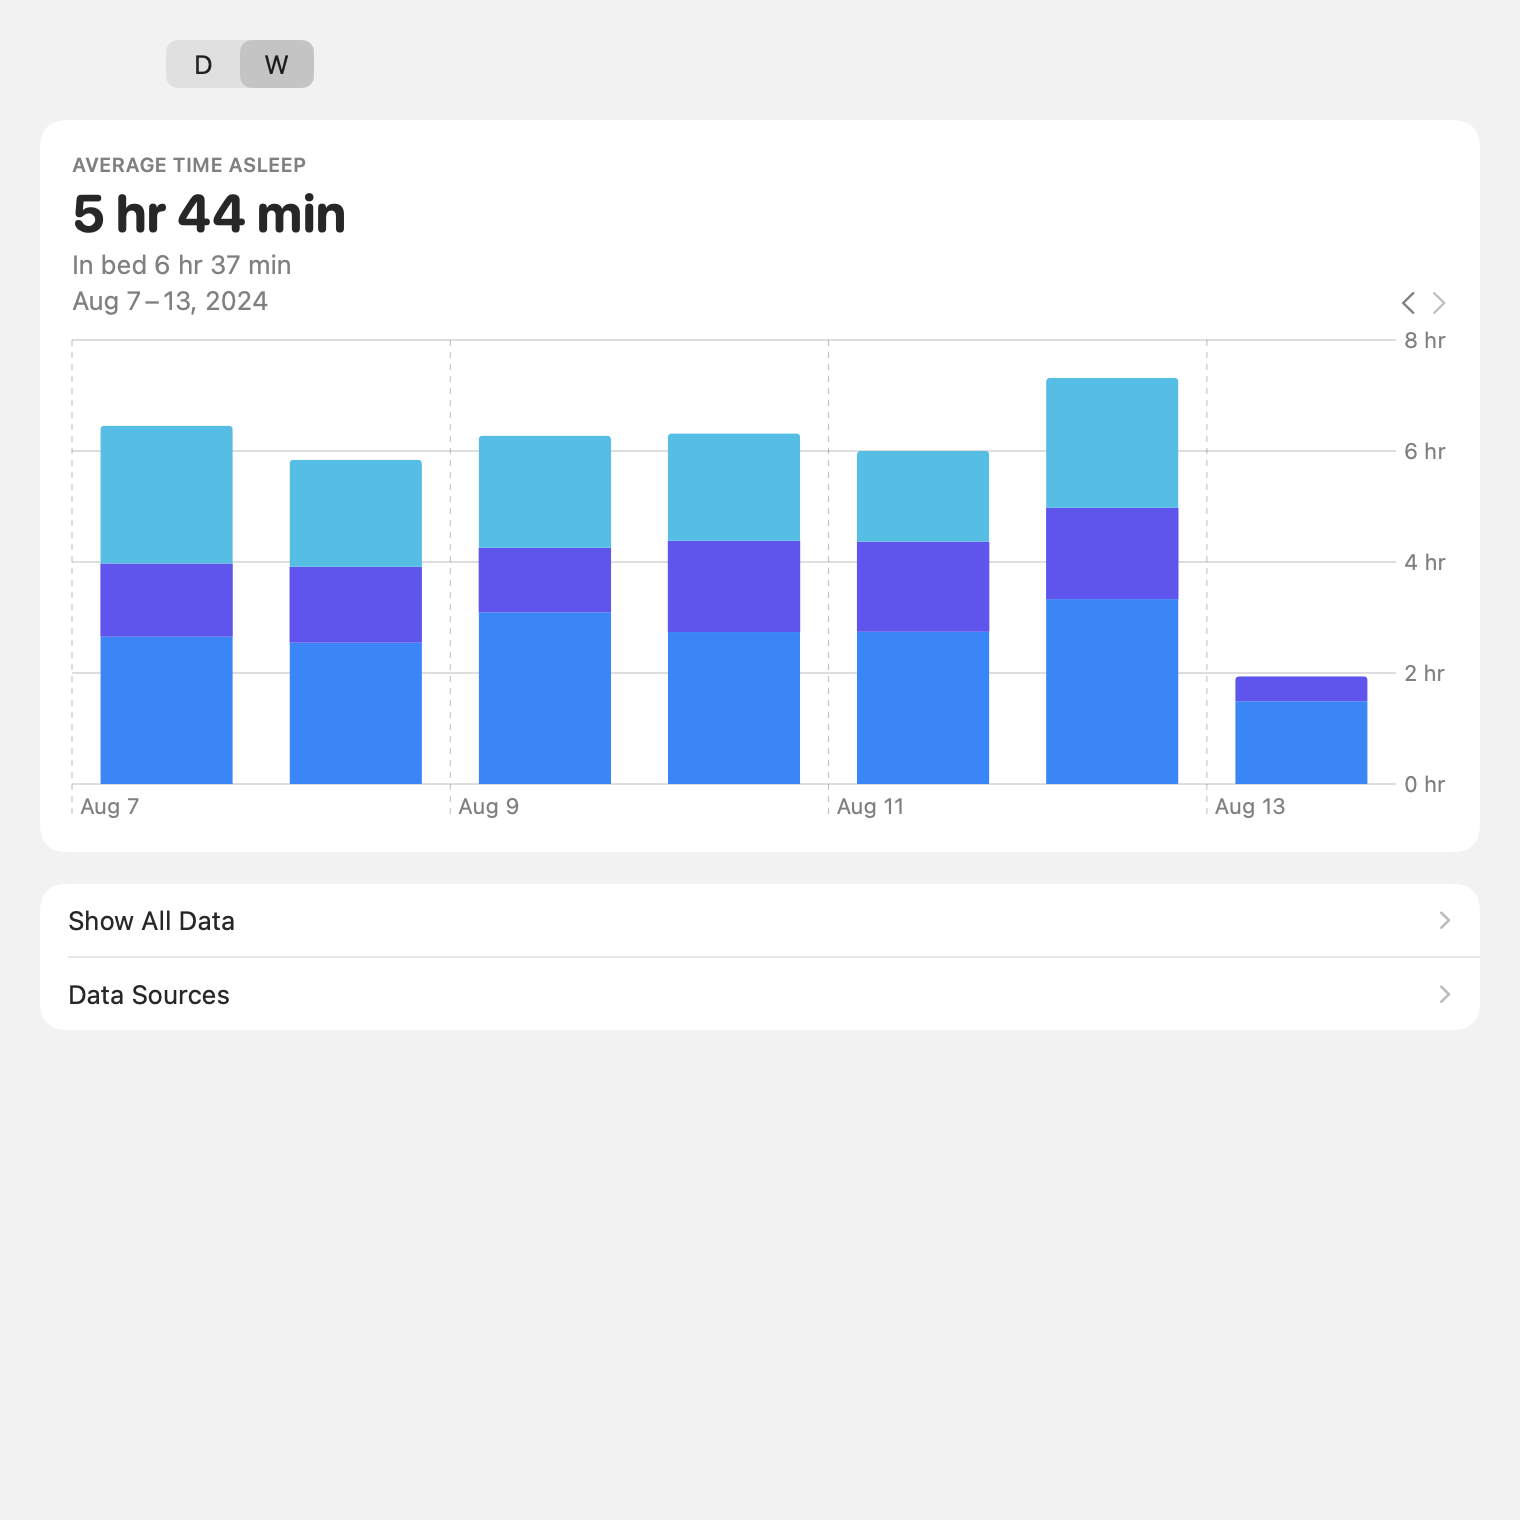
Task: Select the Aug 11 sleep bar
Action: click(x=923, y=618)
